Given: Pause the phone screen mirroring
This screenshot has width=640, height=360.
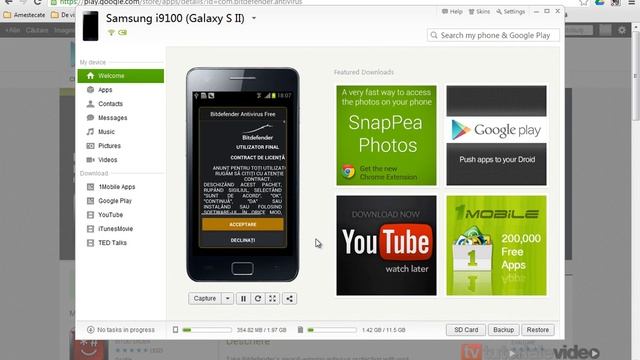Looking at the screenshot, I should click(x=243, y=298).
